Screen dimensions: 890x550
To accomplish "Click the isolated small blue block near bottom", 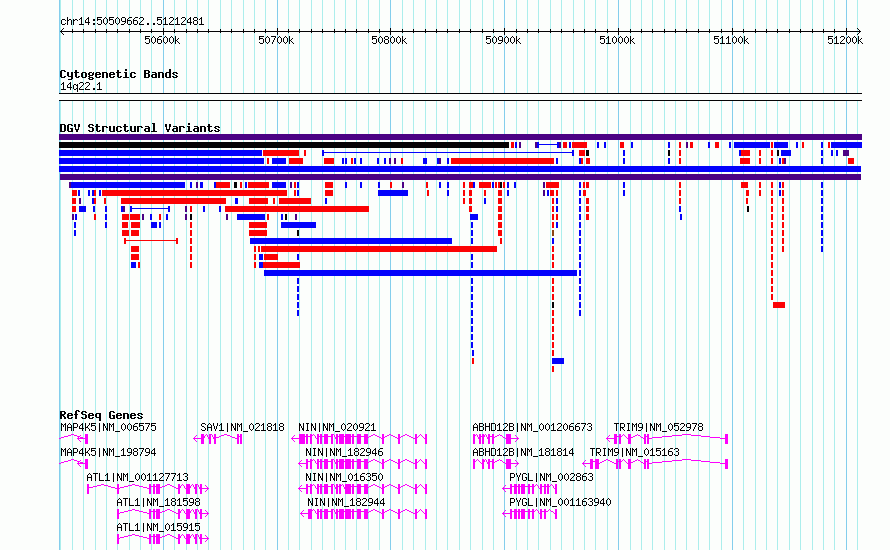I will [x=558, y=361].
